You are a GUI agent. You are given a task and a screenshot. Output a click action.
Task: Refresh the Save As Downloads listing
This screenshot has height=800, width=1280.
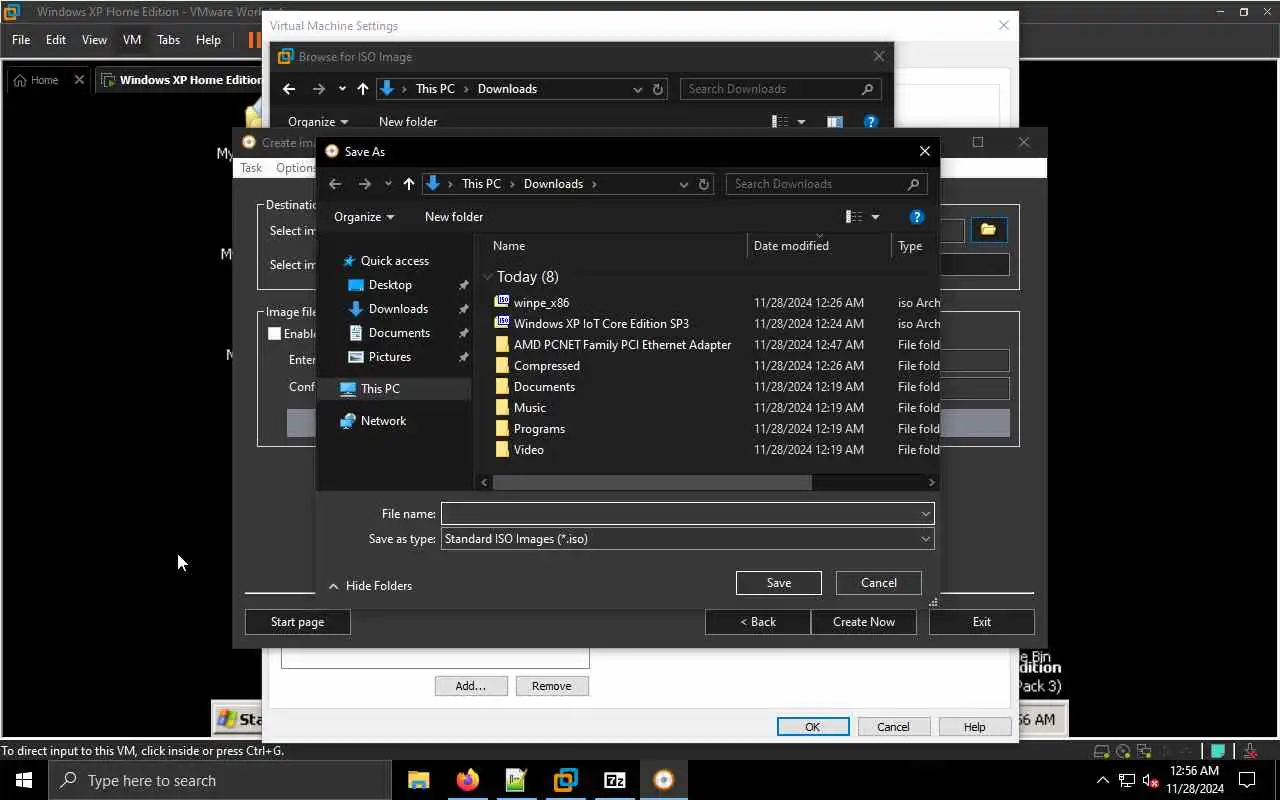point(704,184)
